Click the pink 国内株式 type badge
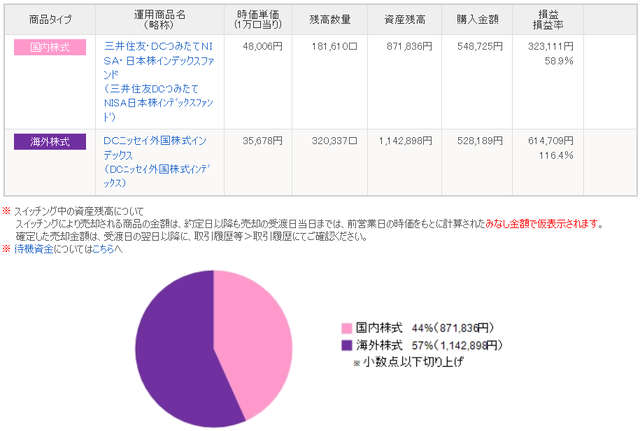 [x=50, y=47]
